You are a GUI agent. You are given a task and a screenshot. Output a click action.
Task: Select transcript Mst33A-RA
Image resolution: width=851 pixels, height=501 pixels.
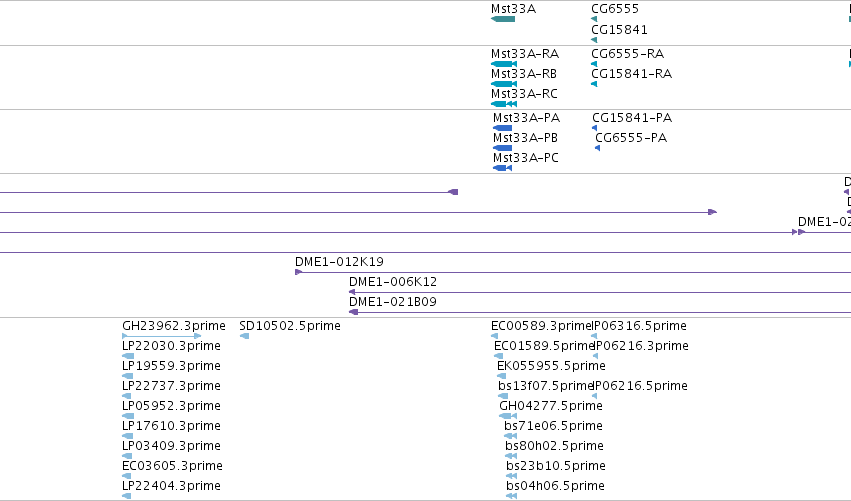point(525,54)
